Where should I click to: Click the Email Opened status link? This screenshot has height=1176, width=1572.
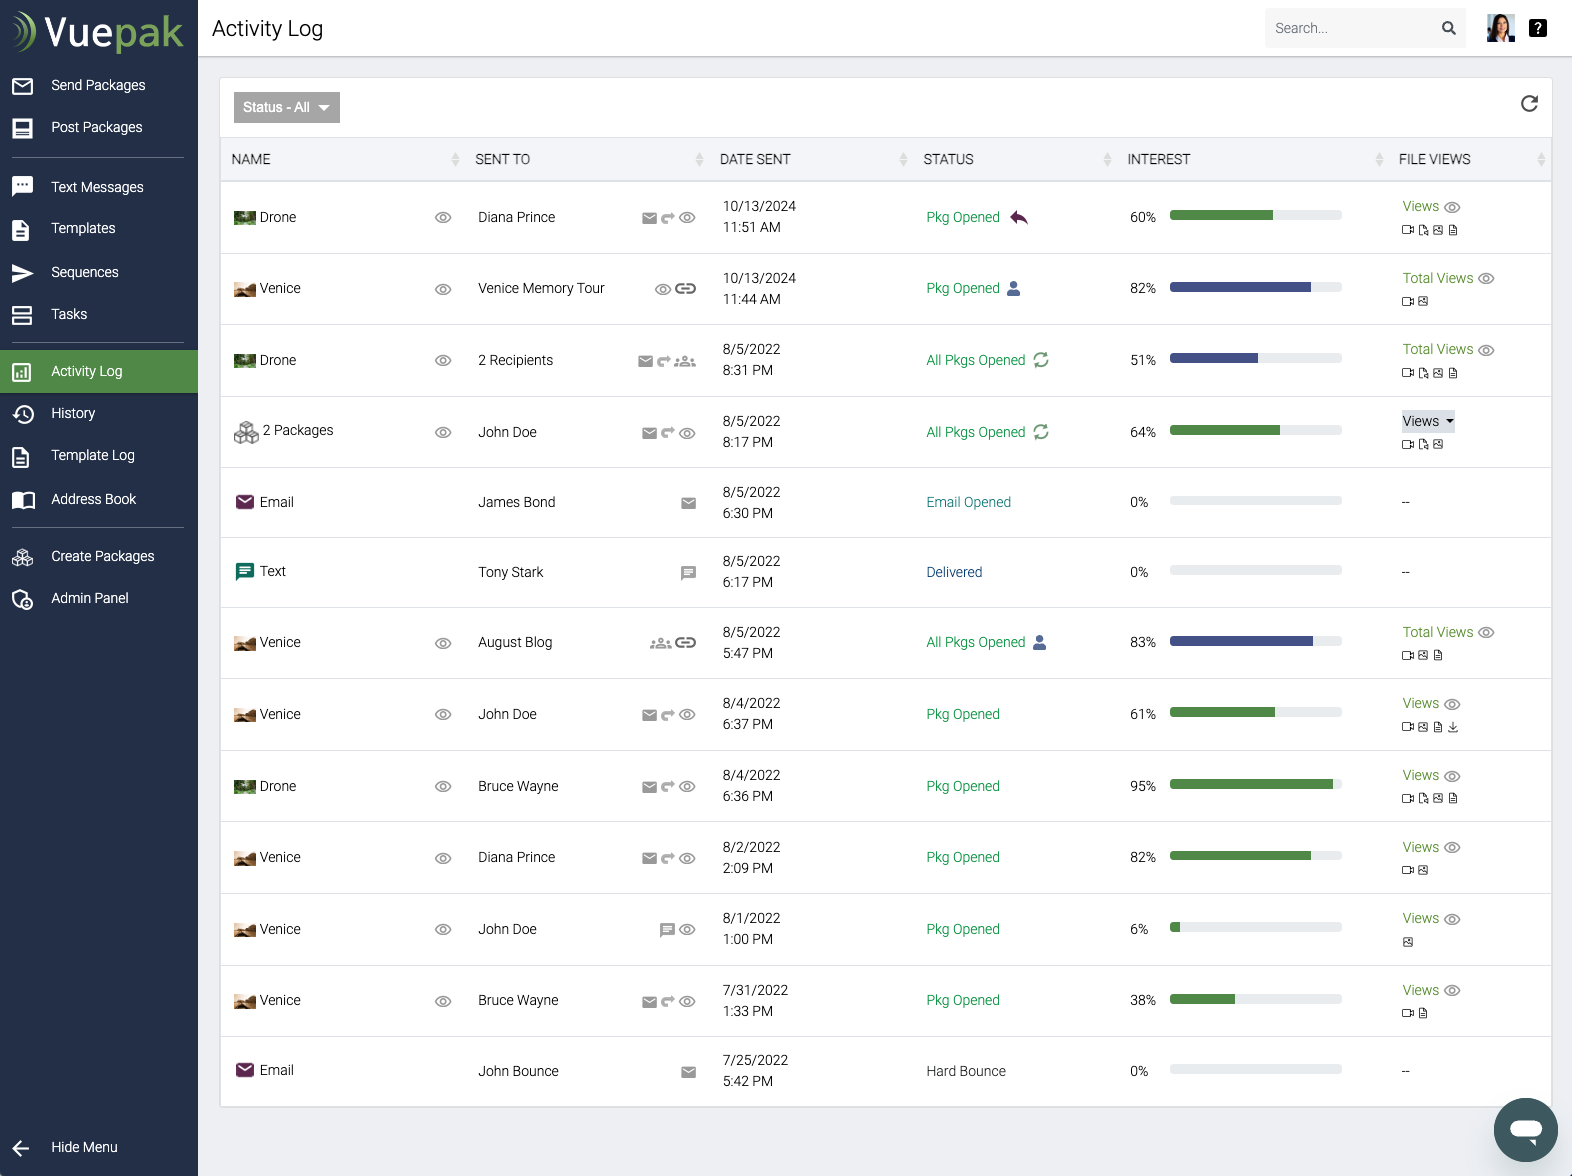pyautogui.click(x=968, y=503)
